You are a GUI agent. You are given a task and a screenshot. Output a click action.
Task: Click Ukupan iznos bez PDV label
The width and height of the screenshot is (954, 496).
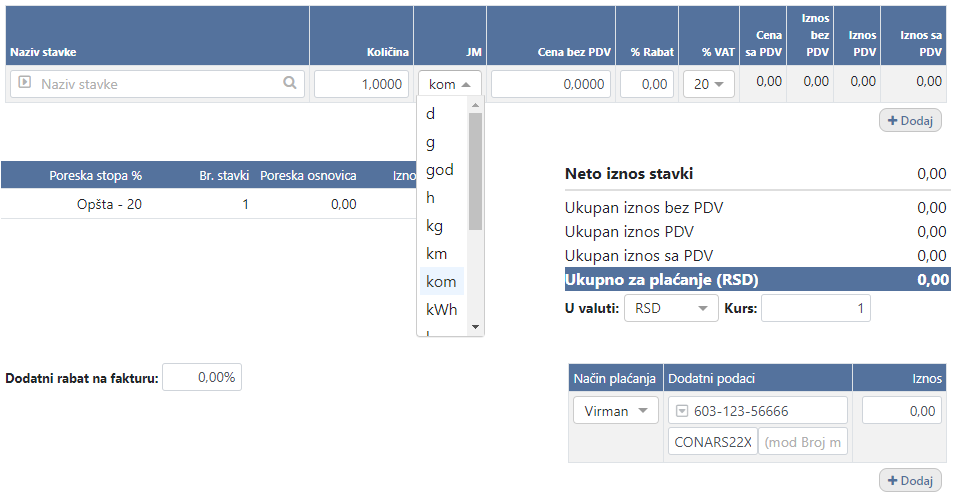pos(644,208)
